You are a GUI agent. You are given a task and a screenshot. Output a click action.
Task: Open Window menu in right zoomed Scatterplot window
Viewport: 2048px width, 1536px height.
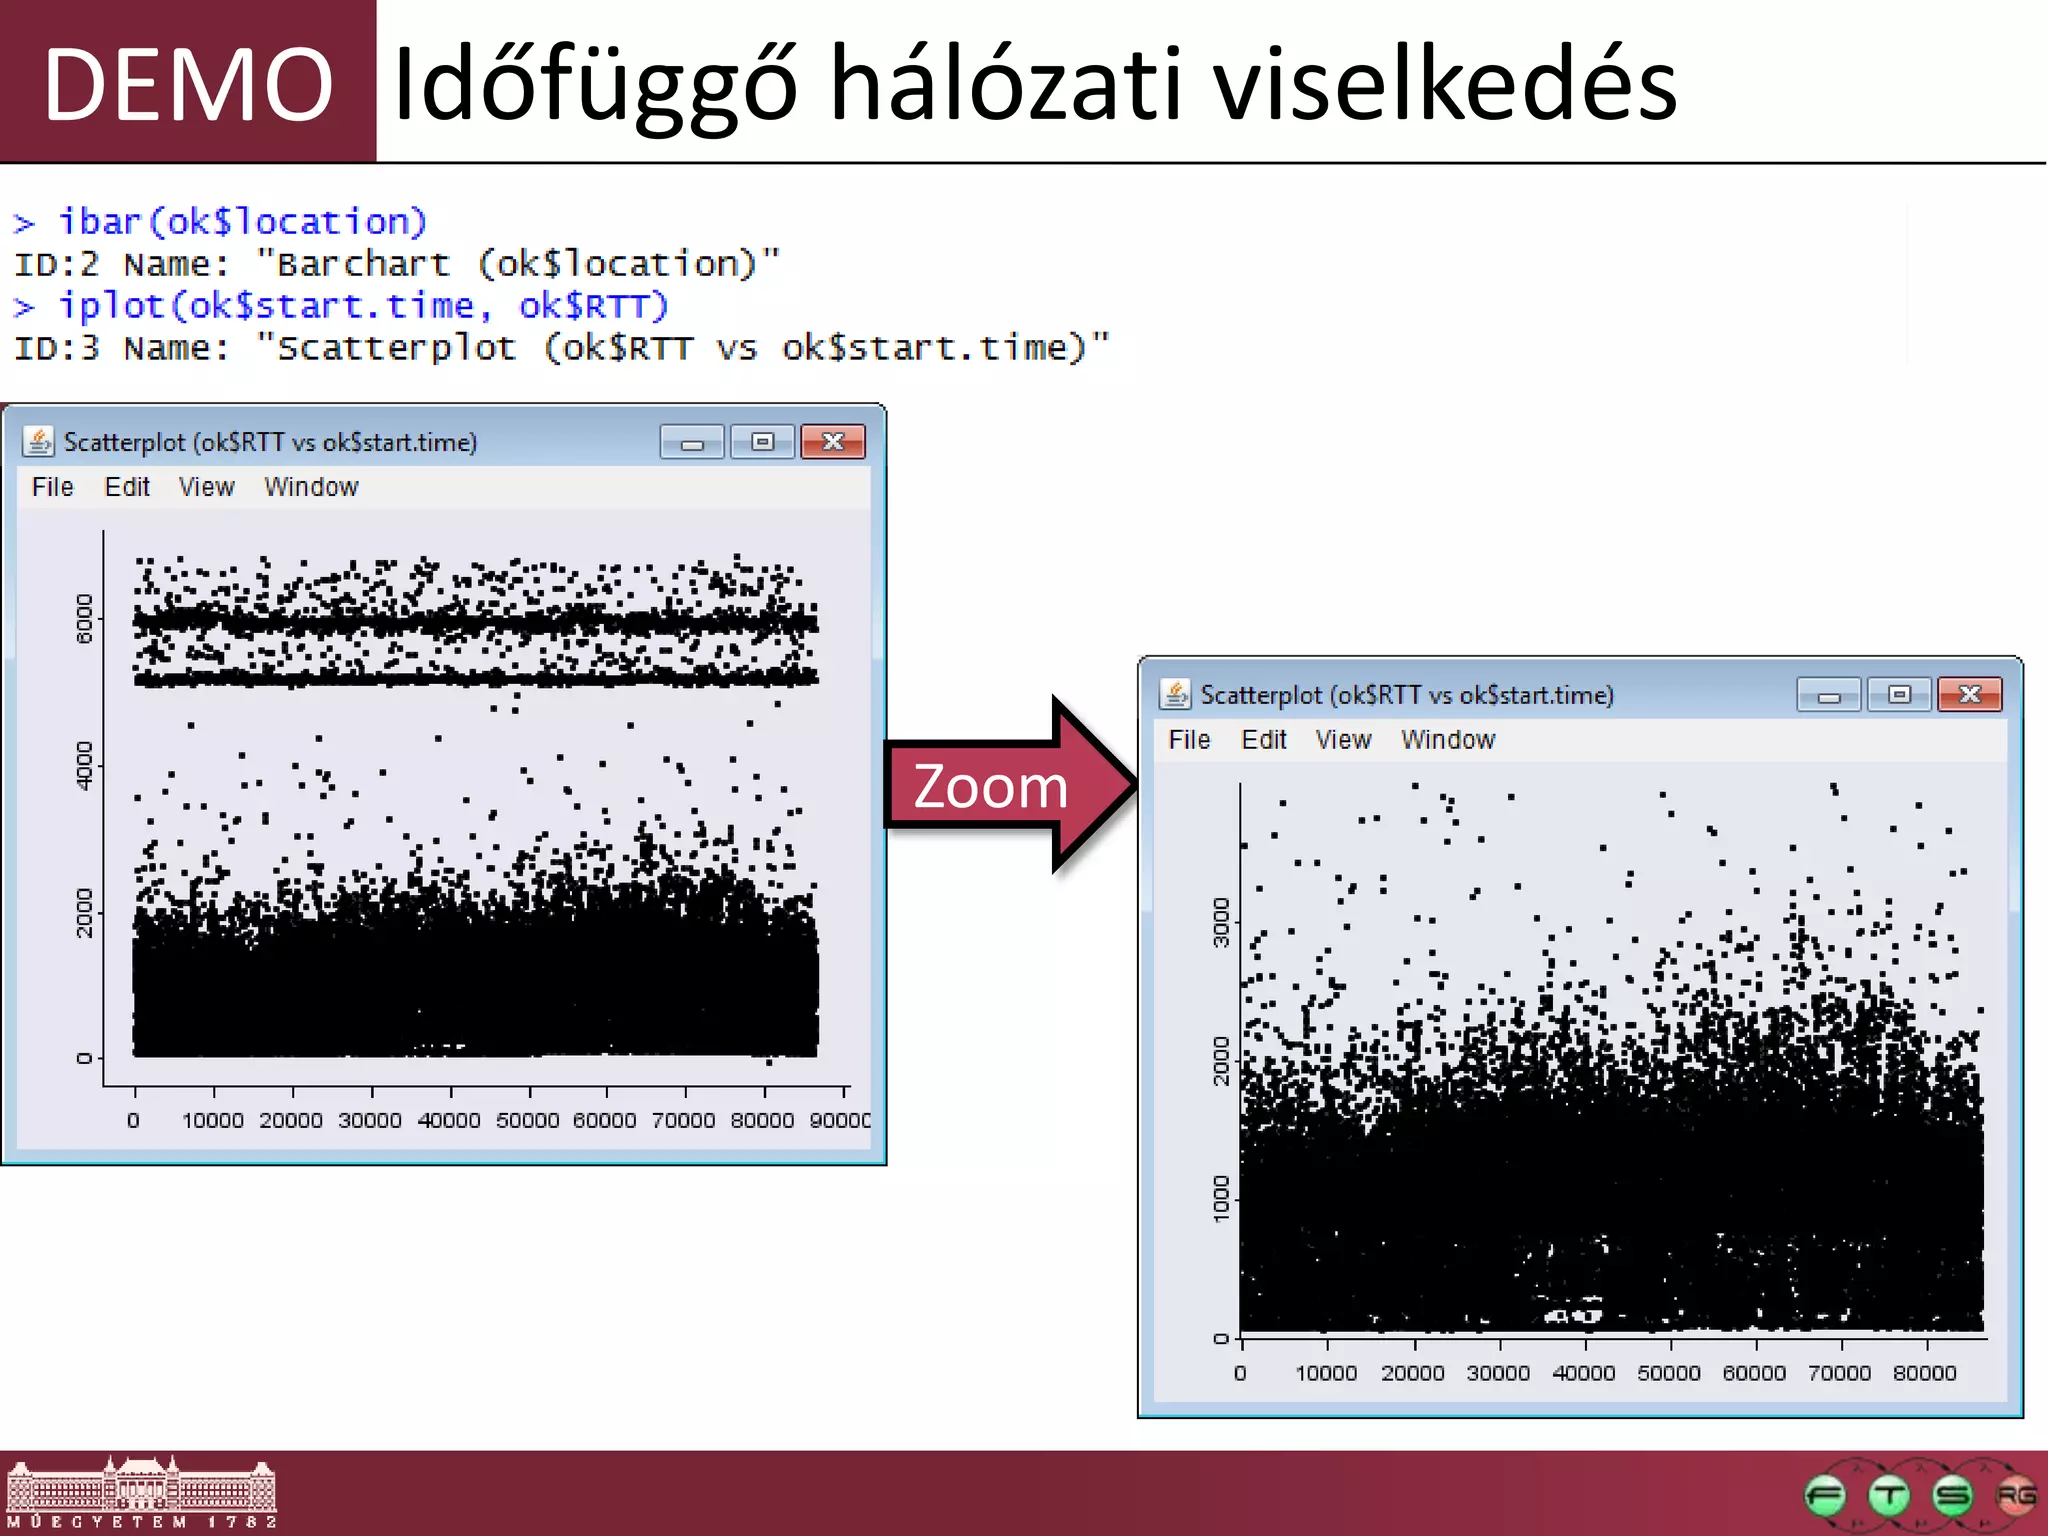(x=1448, y=740)
